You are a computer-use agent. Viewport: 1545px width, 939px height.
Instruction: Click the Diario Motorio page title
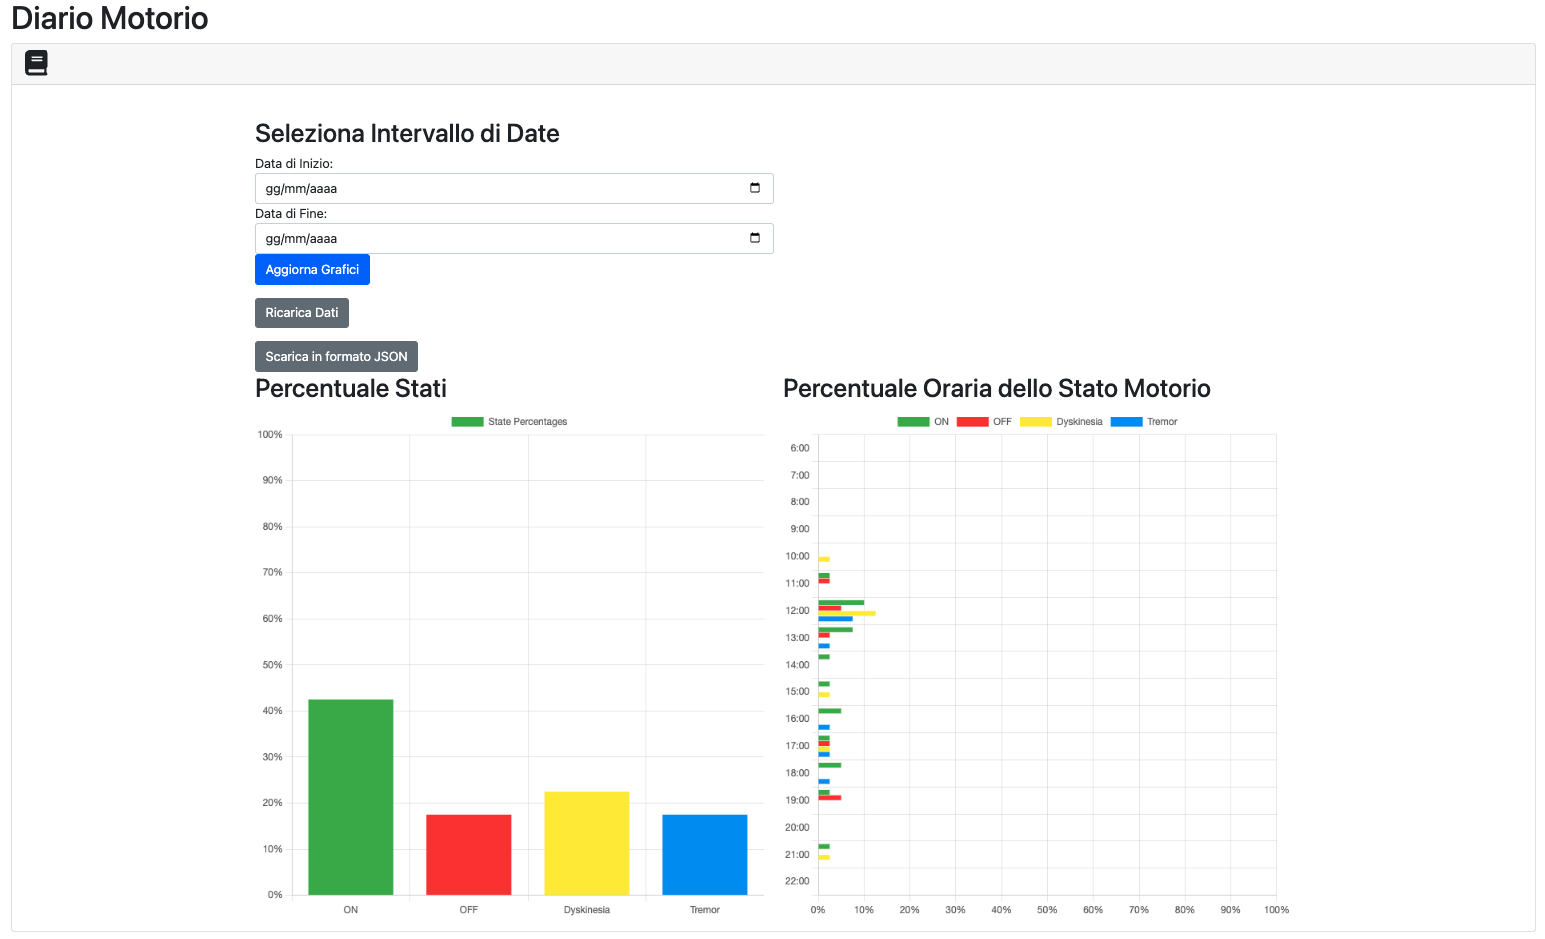tap(110, 18)
